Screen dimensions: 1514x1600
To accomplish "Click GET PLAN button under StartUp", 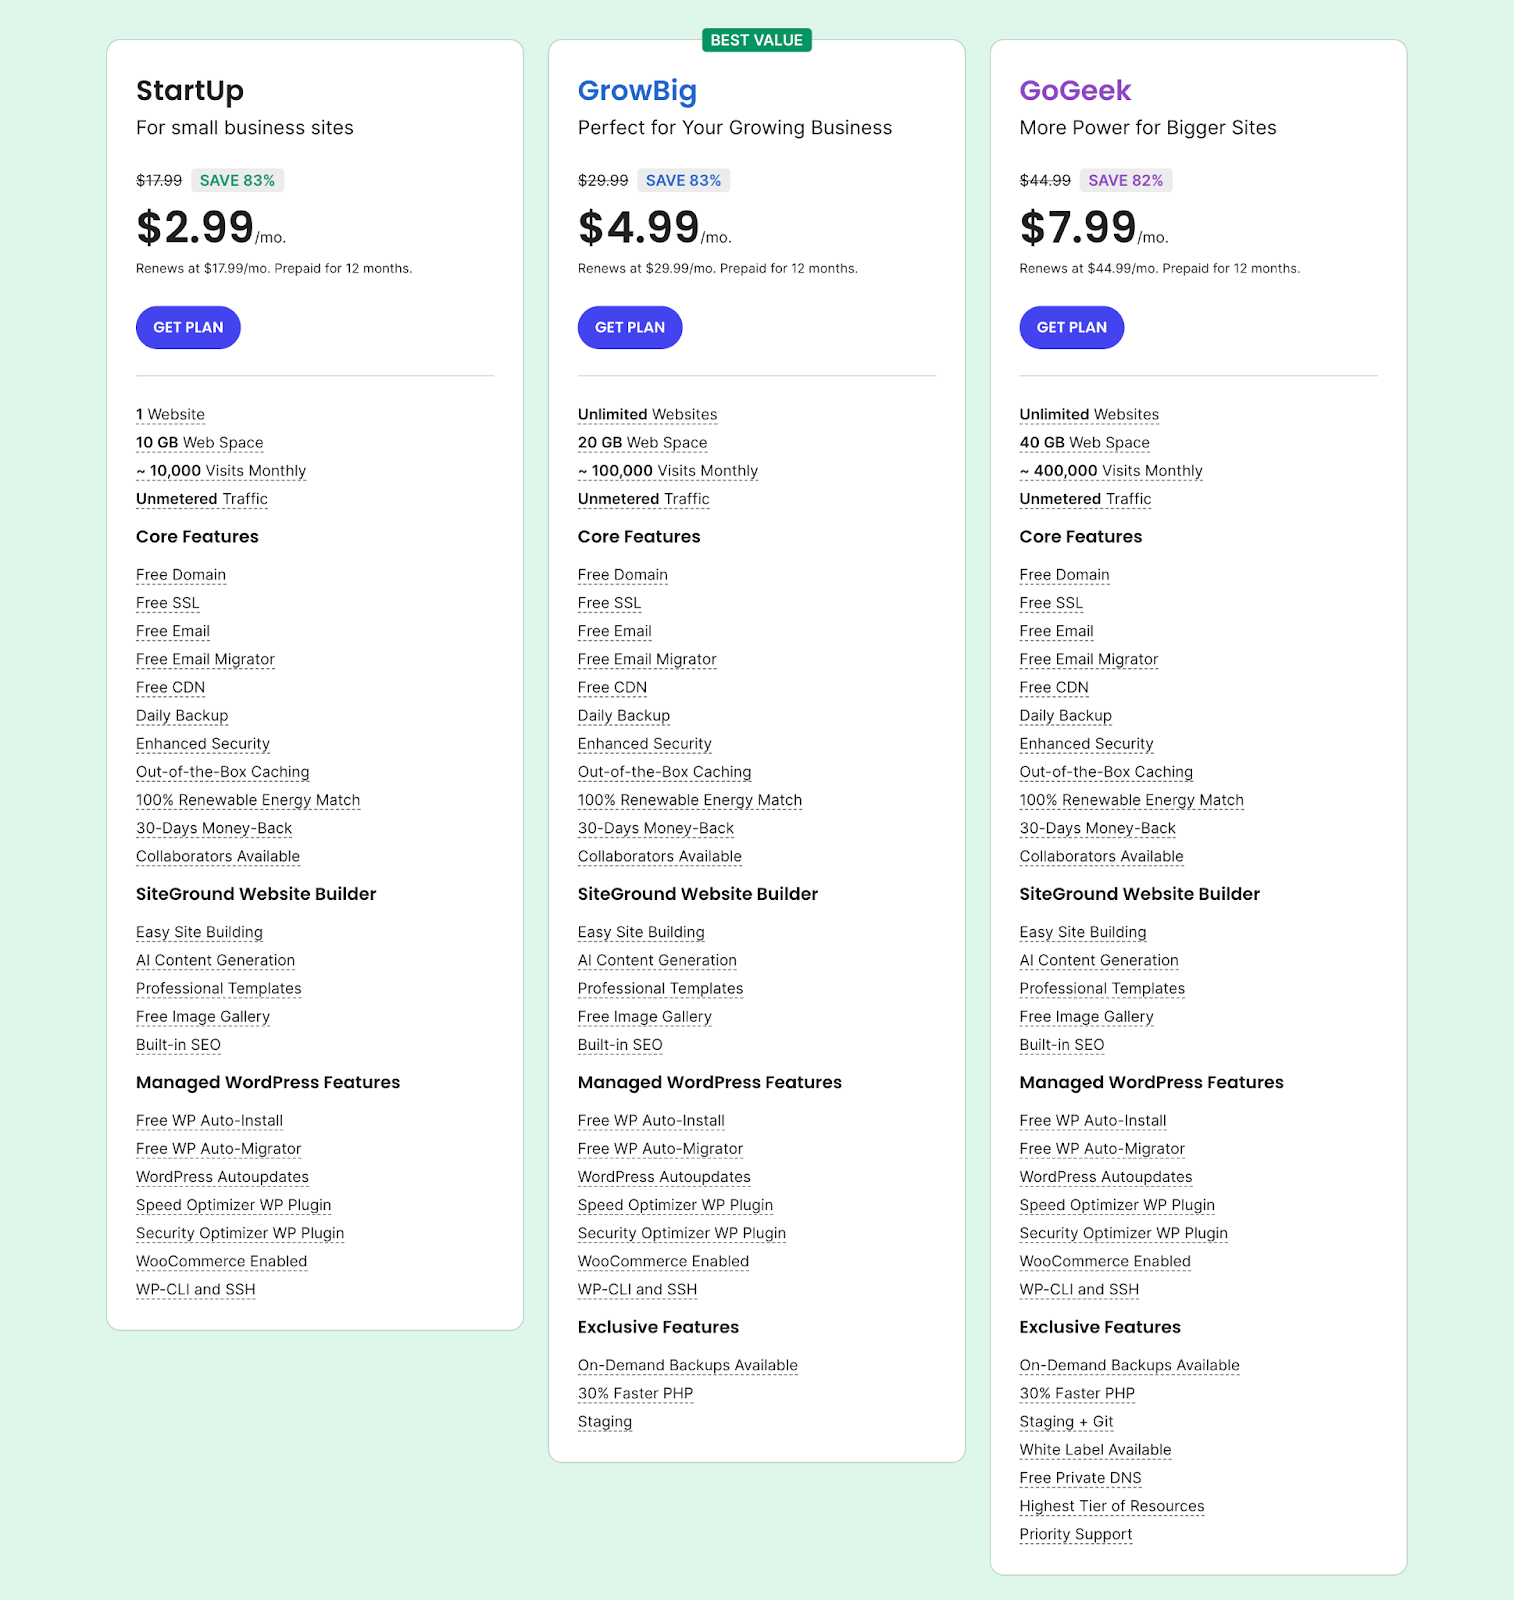I will [188, 327].
